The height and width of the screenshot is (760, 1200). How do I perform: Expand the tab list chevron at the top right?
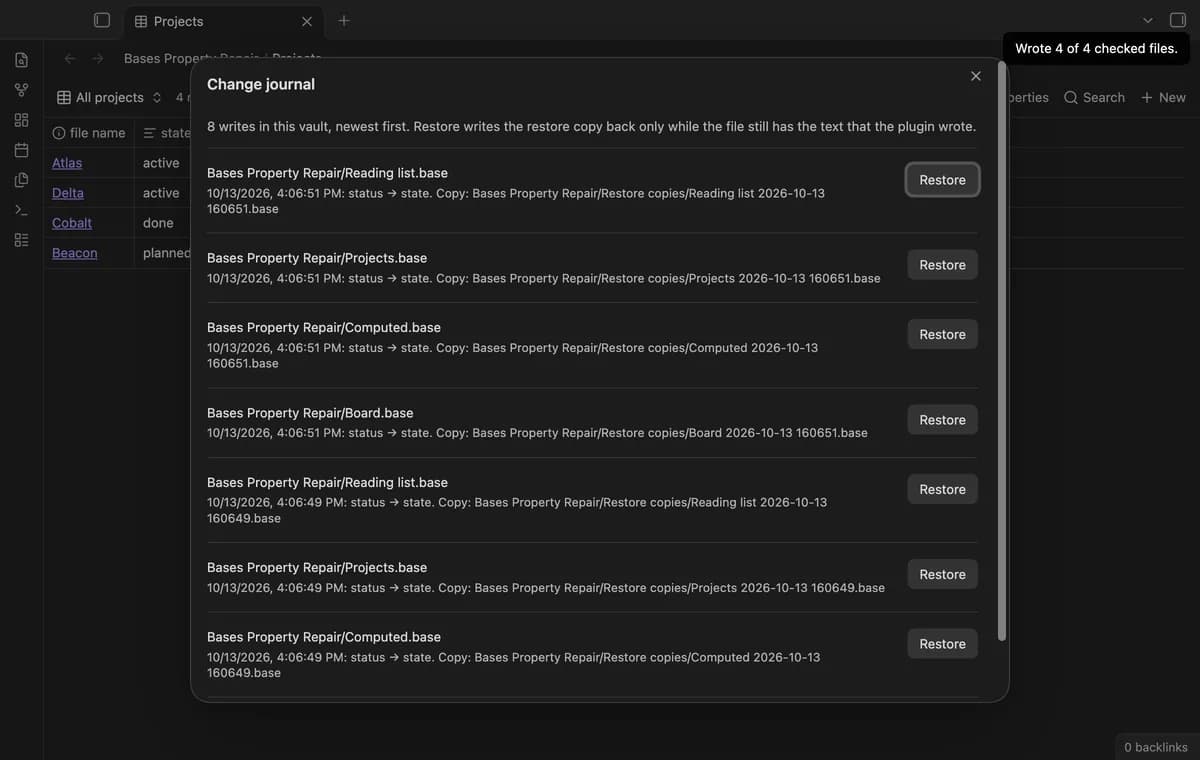coord(1148,20)
